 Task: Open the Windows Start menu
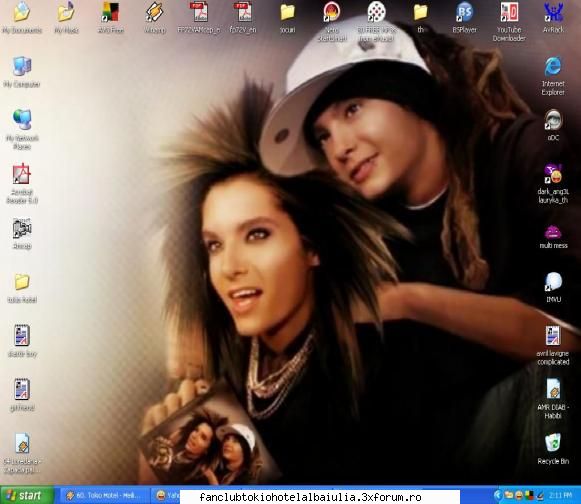[x=27, y=495]
